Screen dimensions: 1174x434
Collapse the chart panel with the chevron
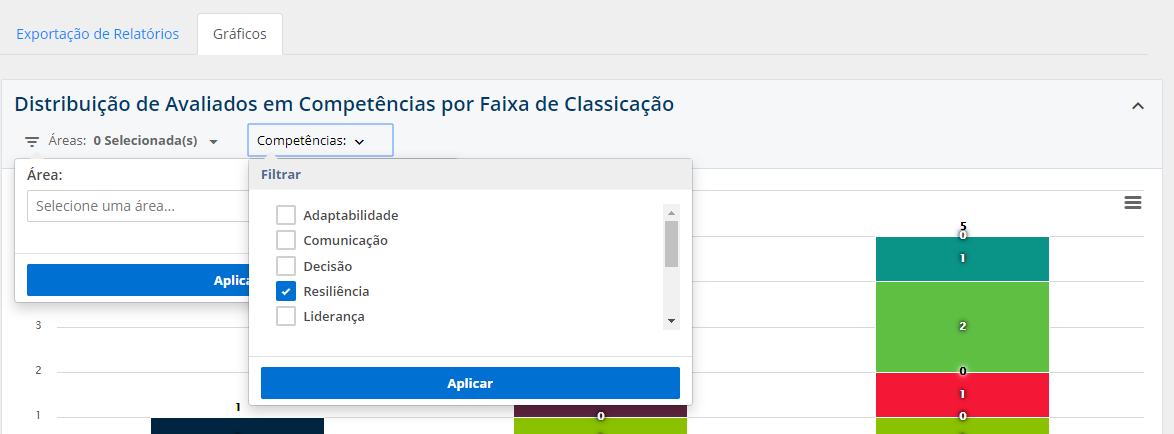[x=1138, y=106]
